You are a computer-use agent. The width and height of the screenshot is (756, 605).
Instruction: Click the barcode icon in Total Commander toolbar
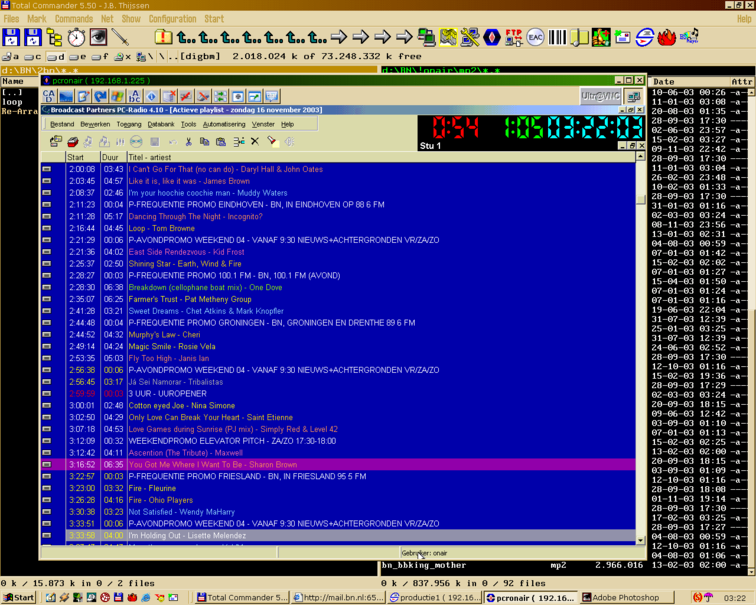coord(557,37)
